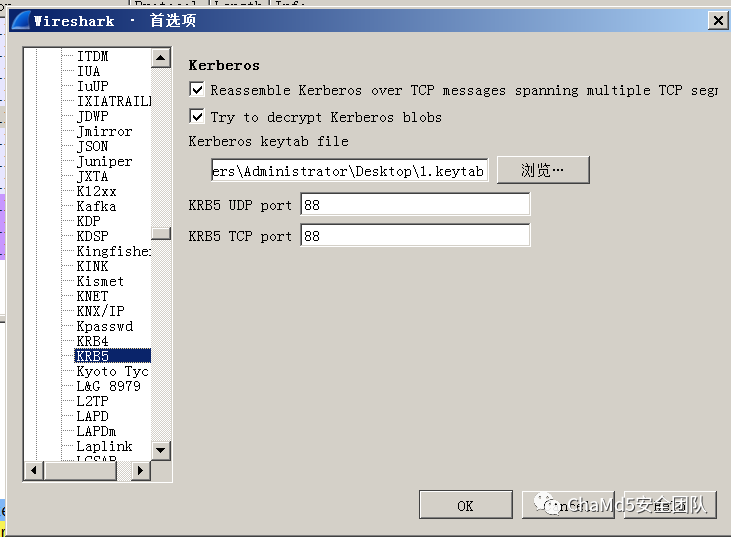Screen dimensions: 731x537
Task: Select KDP protocol entry
Action: coord(89,221)
